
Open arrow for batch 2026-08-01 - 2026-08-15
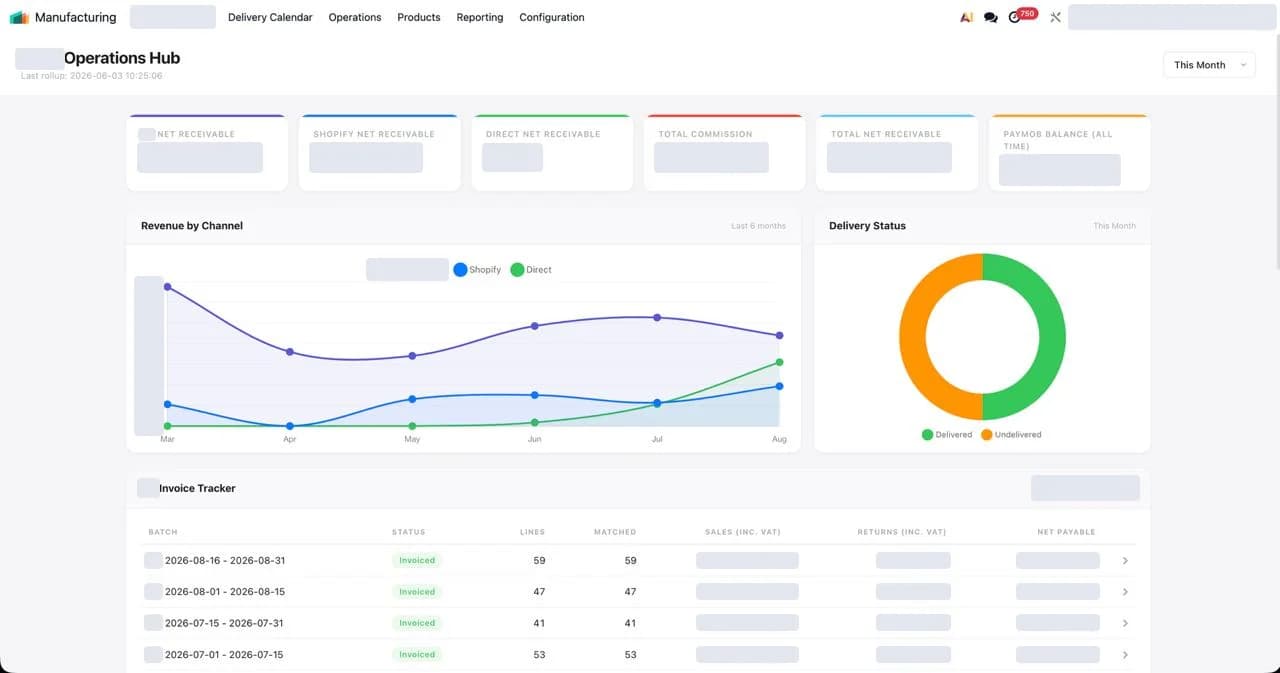[x=1125, y=592]
